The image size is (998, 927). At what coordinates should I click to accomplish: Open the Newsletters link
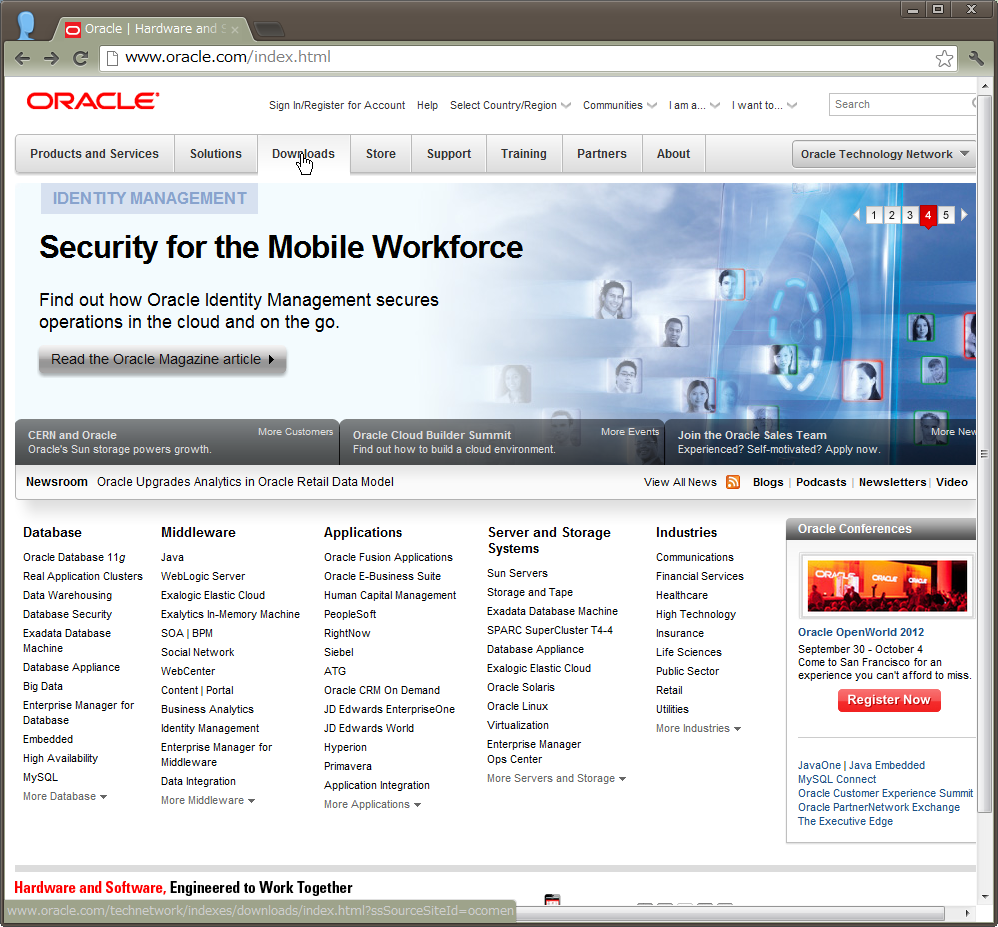pyautogui.click(x=892, y=483)
